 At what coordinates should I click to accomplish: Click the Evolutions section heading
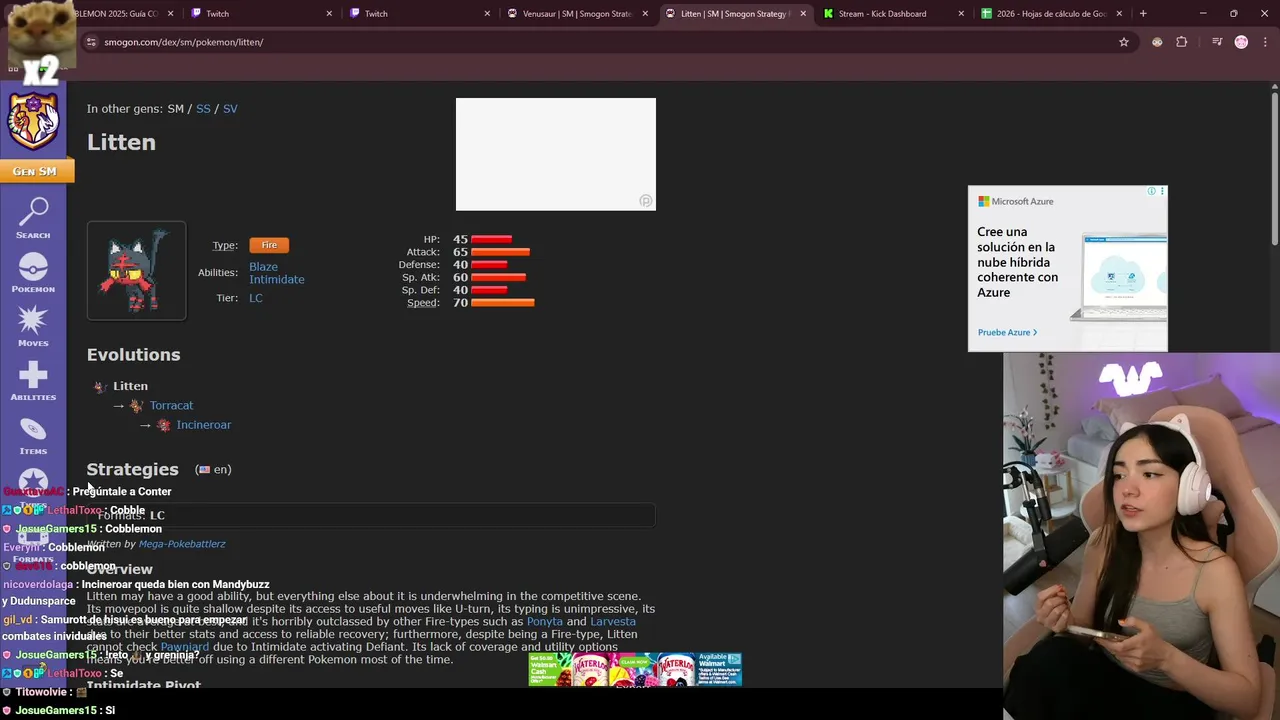[x=133, y=354]
